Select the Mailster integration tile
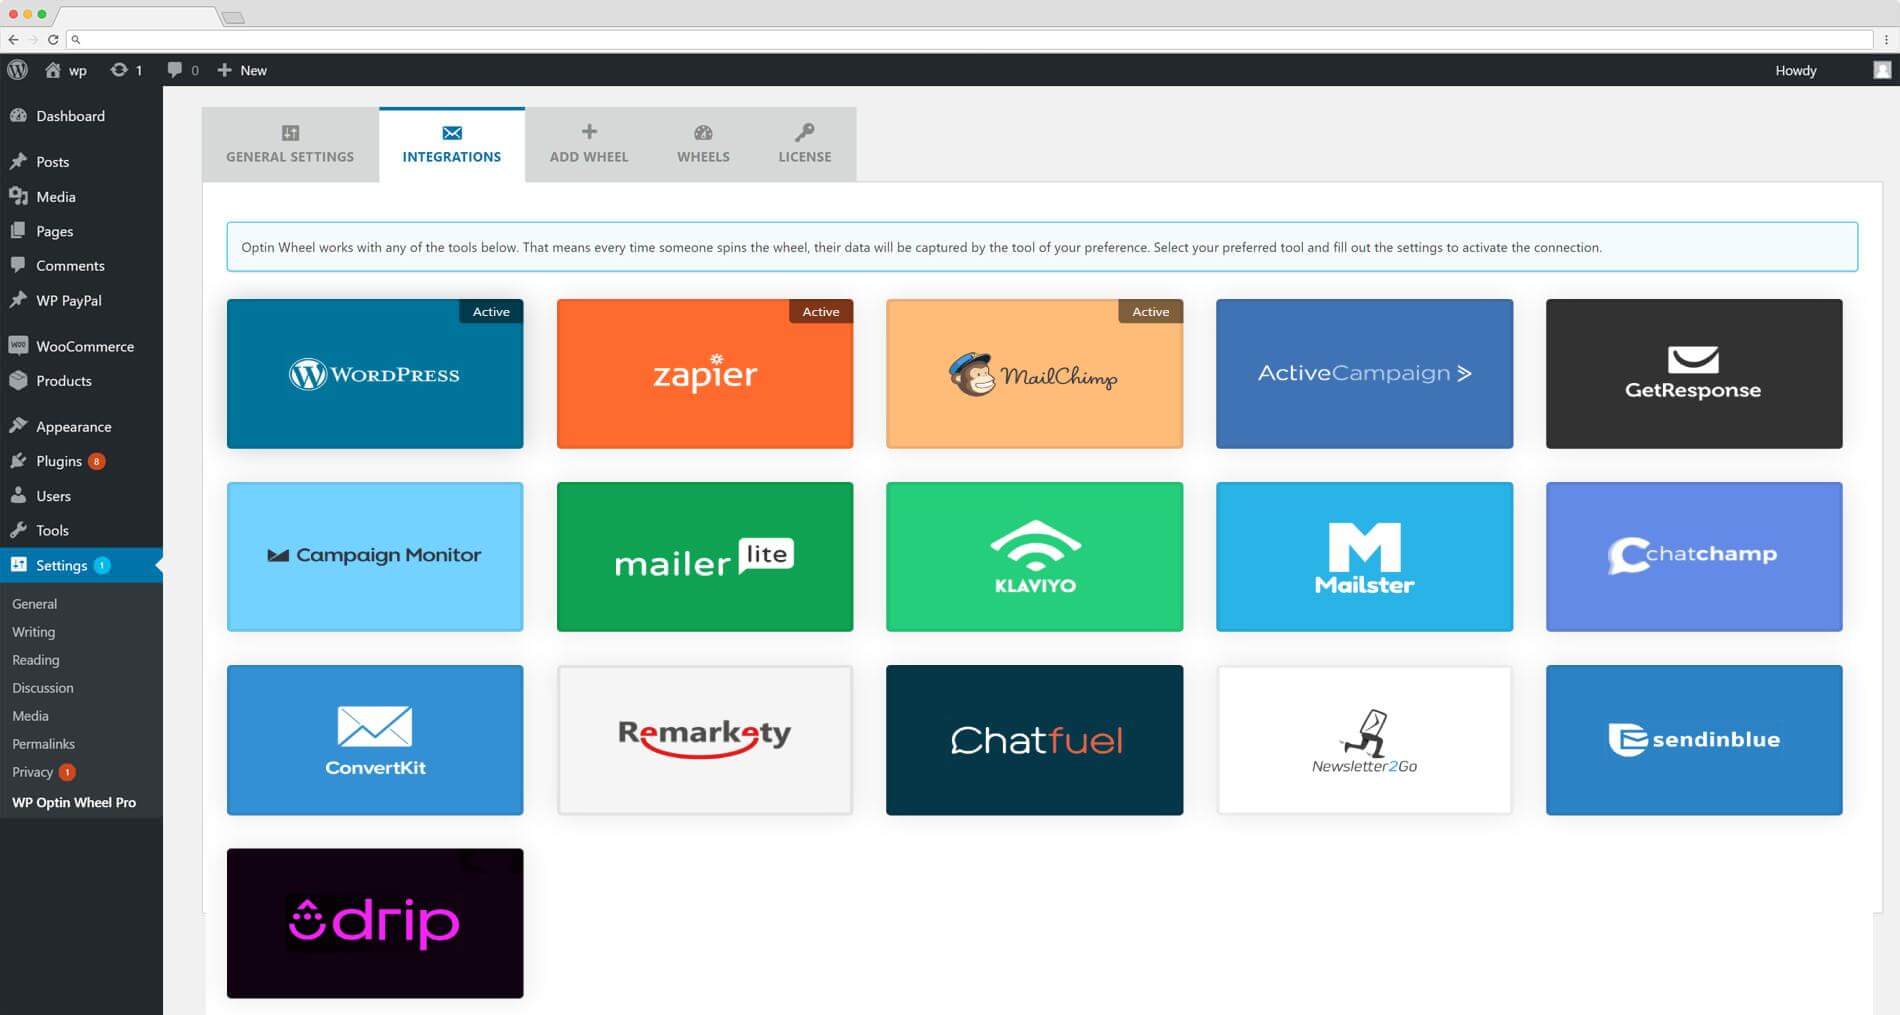This screenshot has width=1900, height=1015. (1364, 557)
